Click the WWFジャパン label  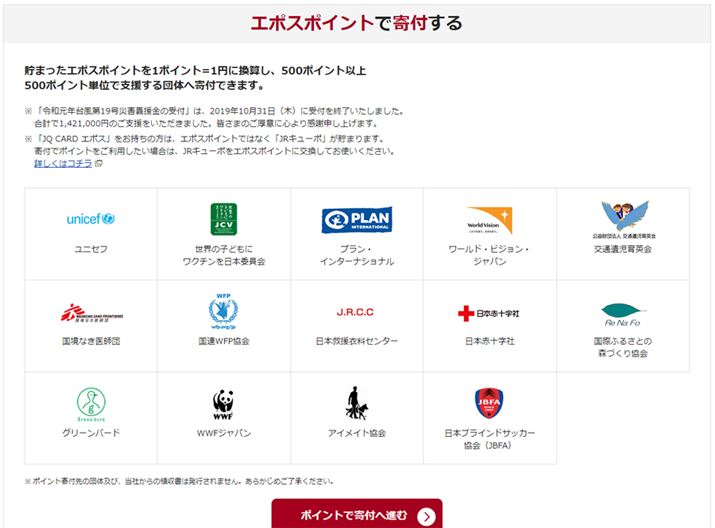pos(223,433)
